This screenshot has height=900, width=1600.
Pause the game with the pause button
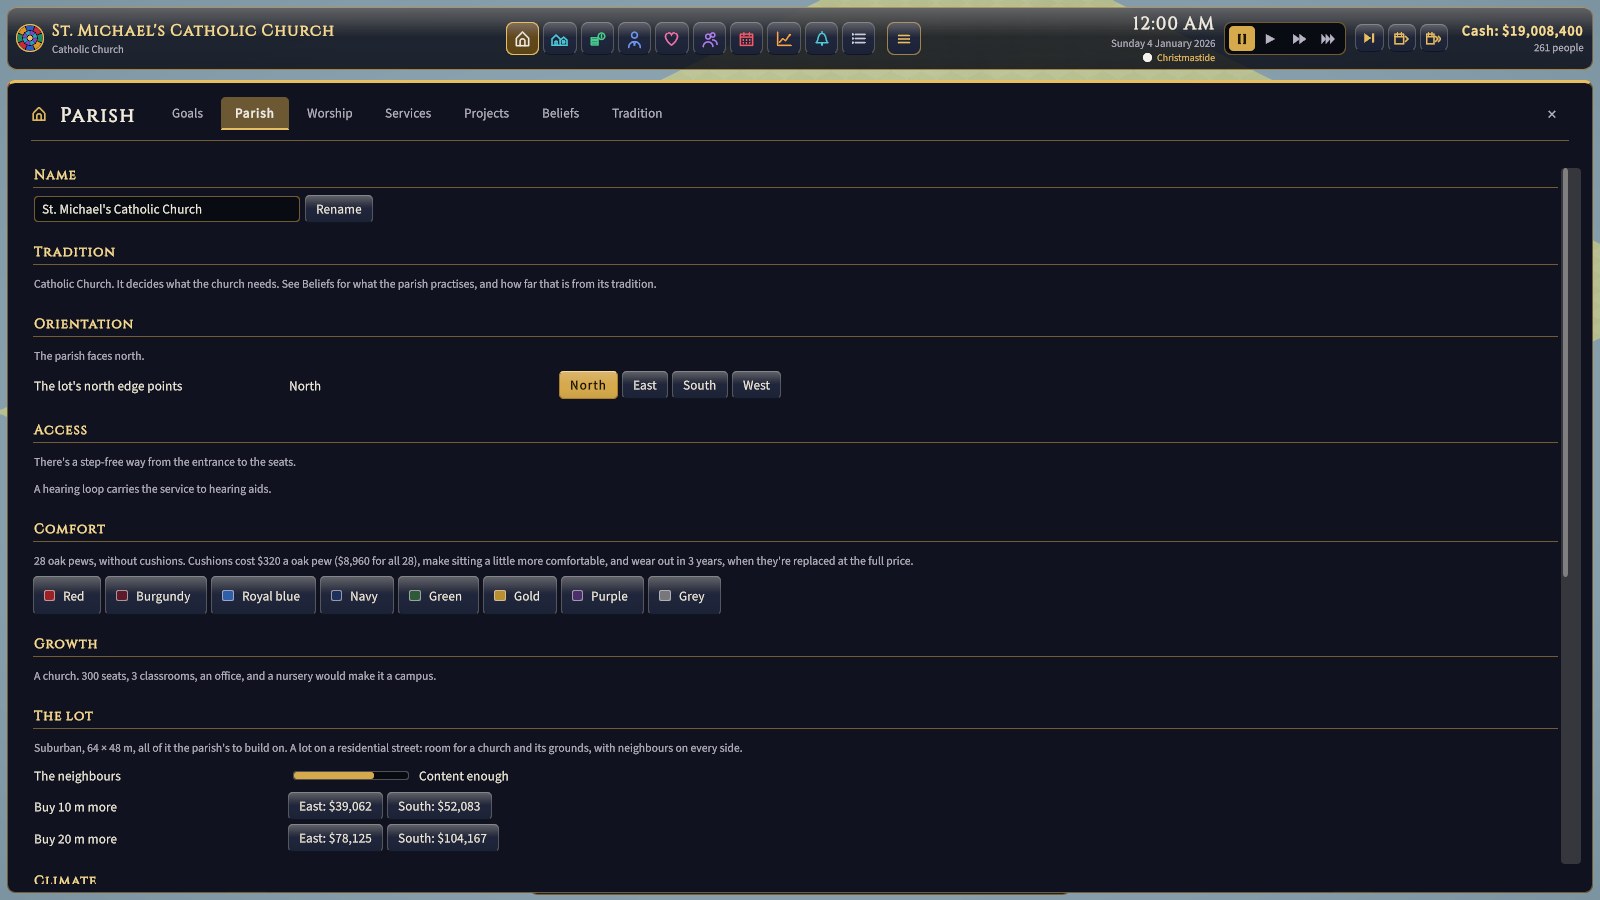coord(1241,39)
